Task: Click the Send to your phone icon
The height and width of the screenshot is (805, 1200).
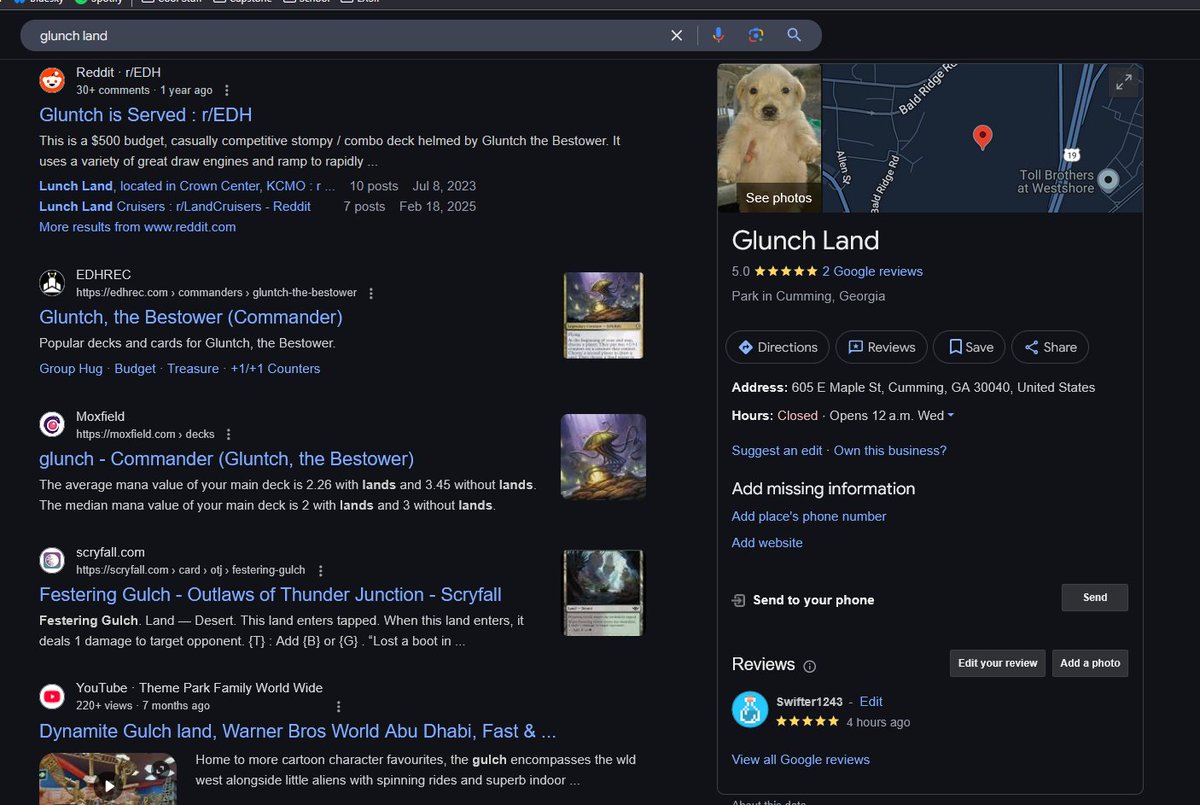Action: click(739, 600)
